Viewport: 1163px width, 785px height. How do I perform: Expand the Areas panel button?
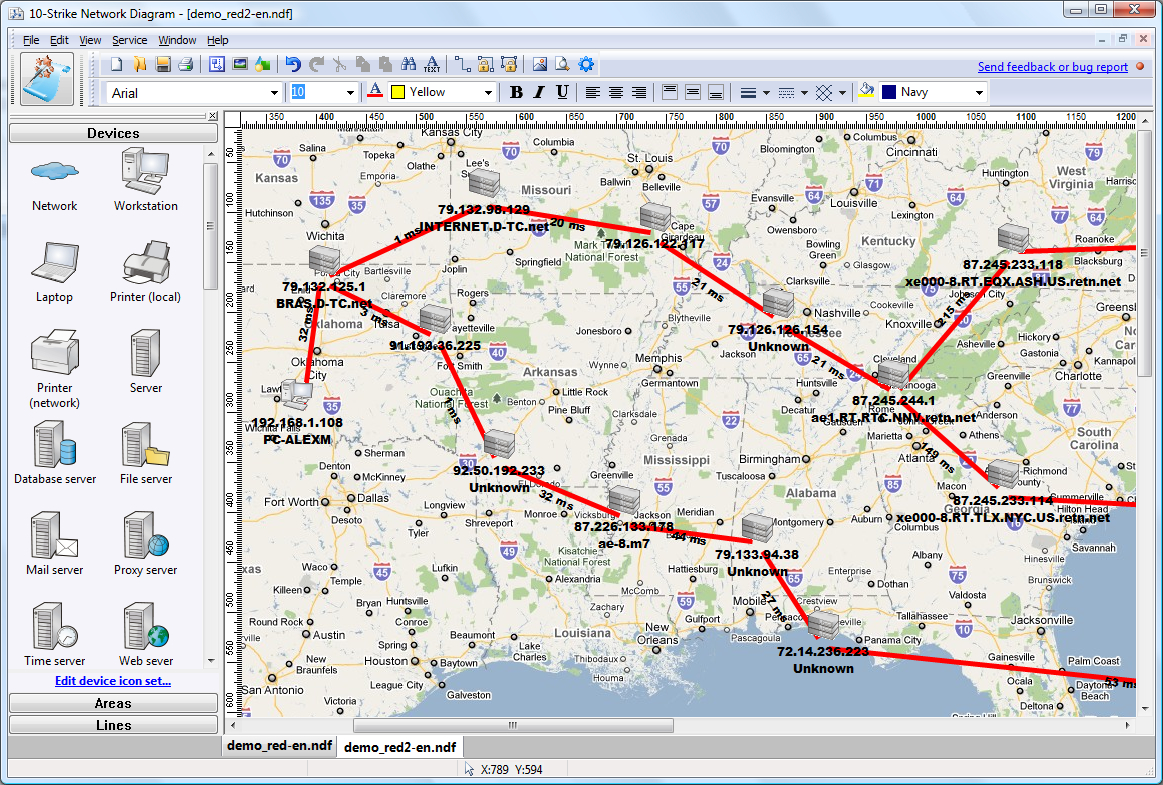click(x=113, y=703)
